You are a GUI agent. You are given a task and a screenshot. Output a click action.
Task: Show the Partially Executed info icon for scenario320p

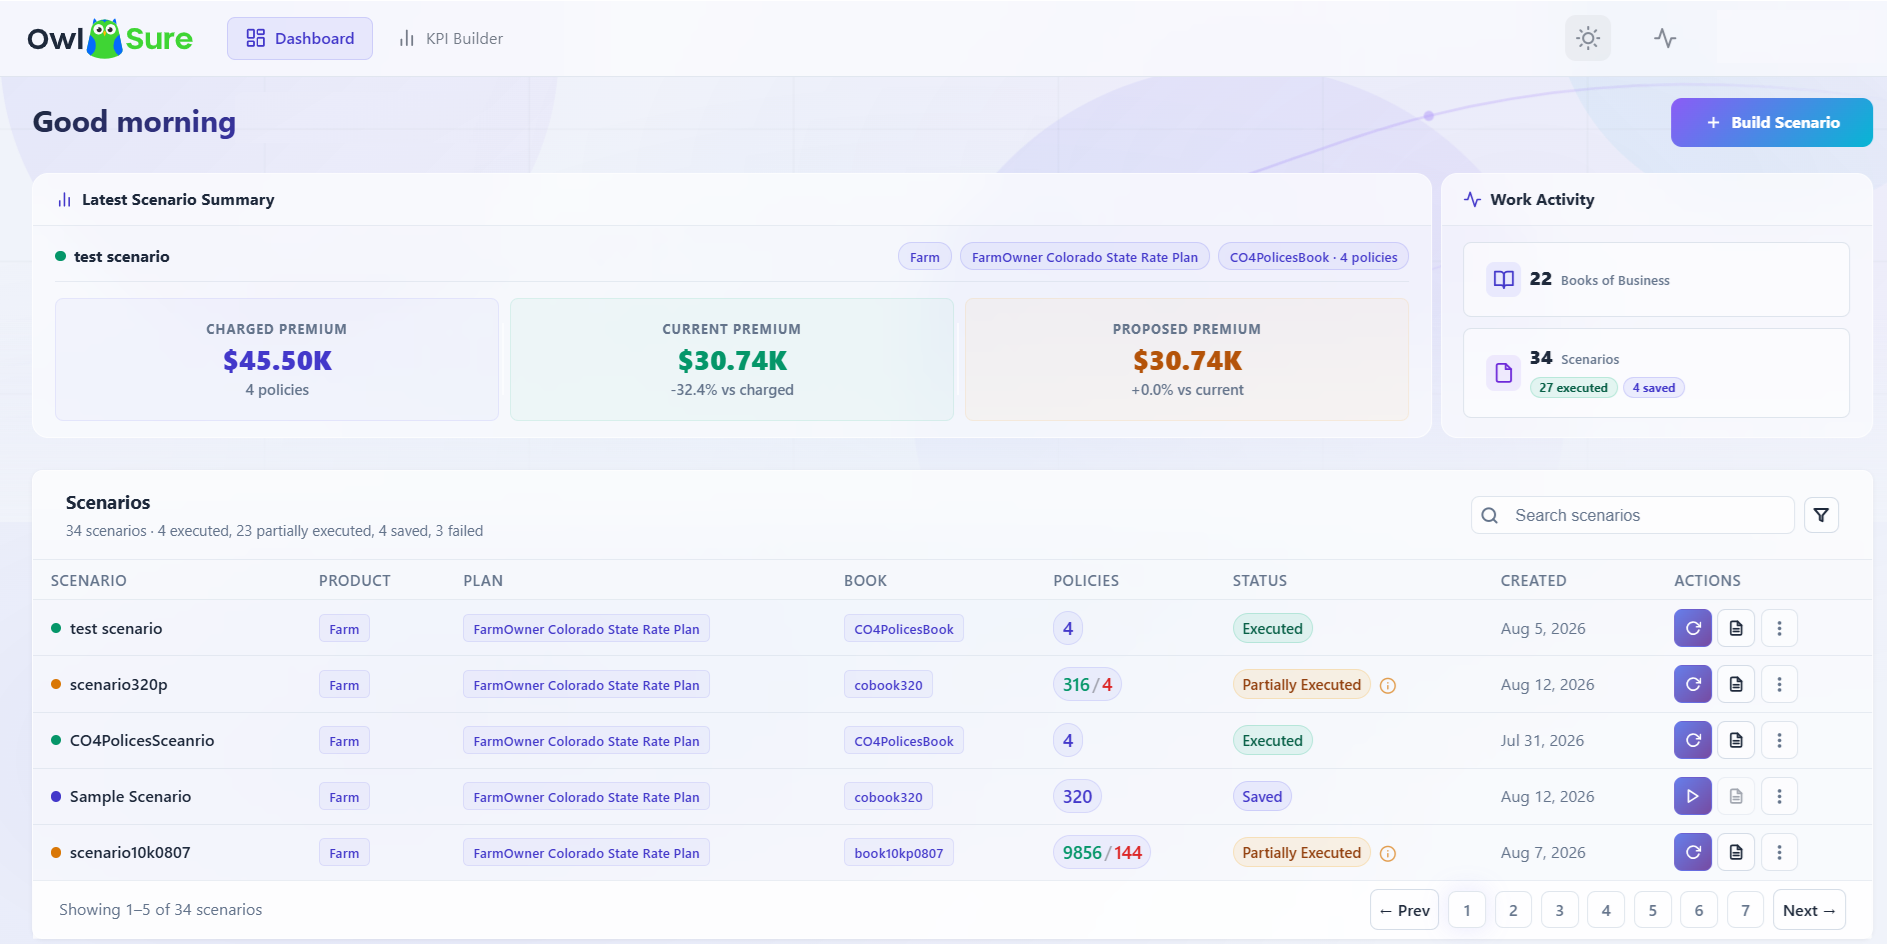pos(1388,685)
